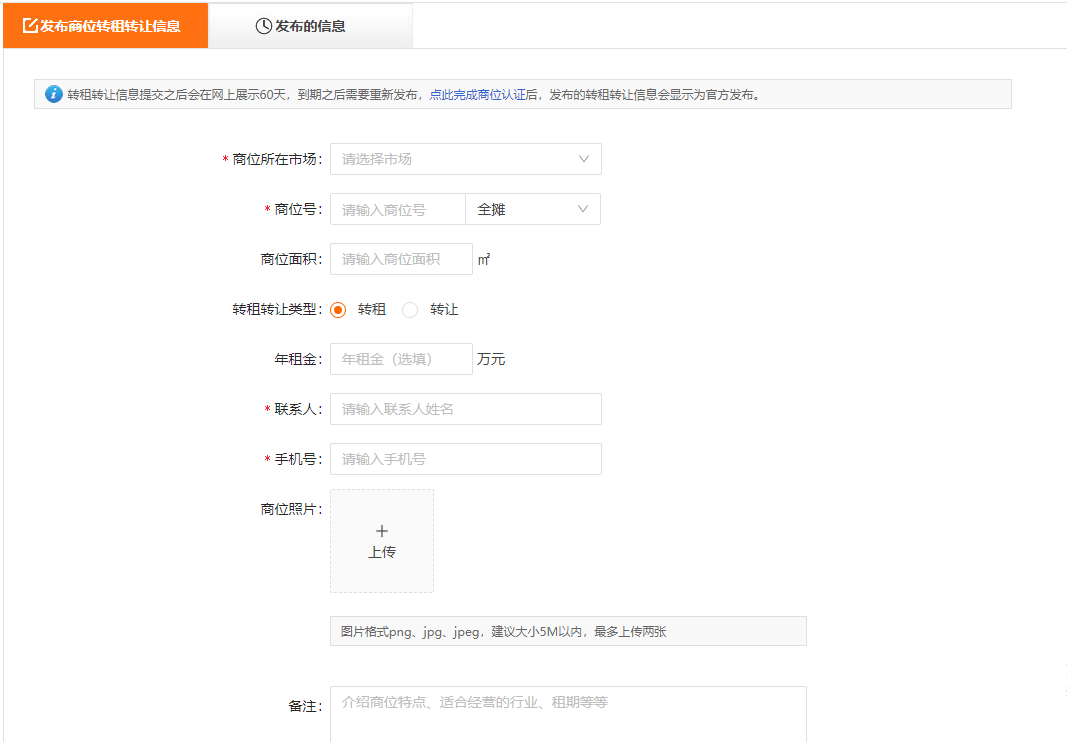Expand the 全摊 booth type dropdown
This screenshot has height=742, width=1067.
532,209
